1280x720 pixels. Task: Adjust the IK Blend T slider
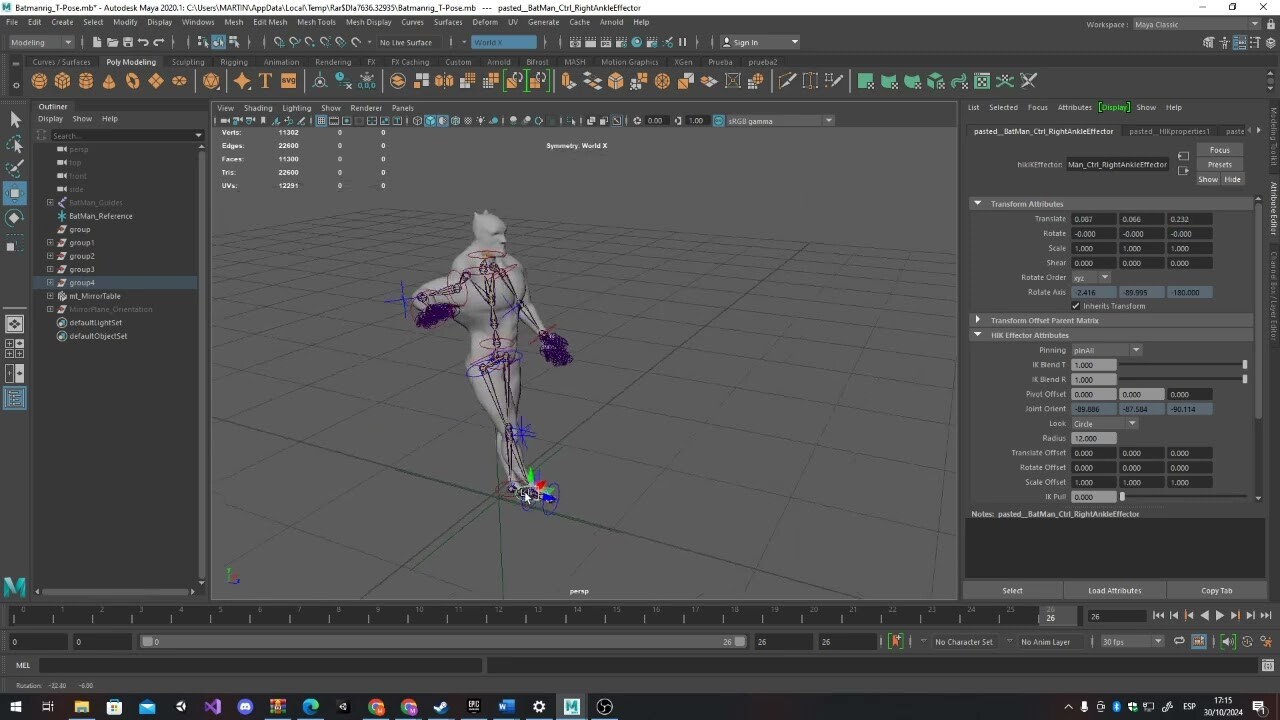pos(1184,365)
